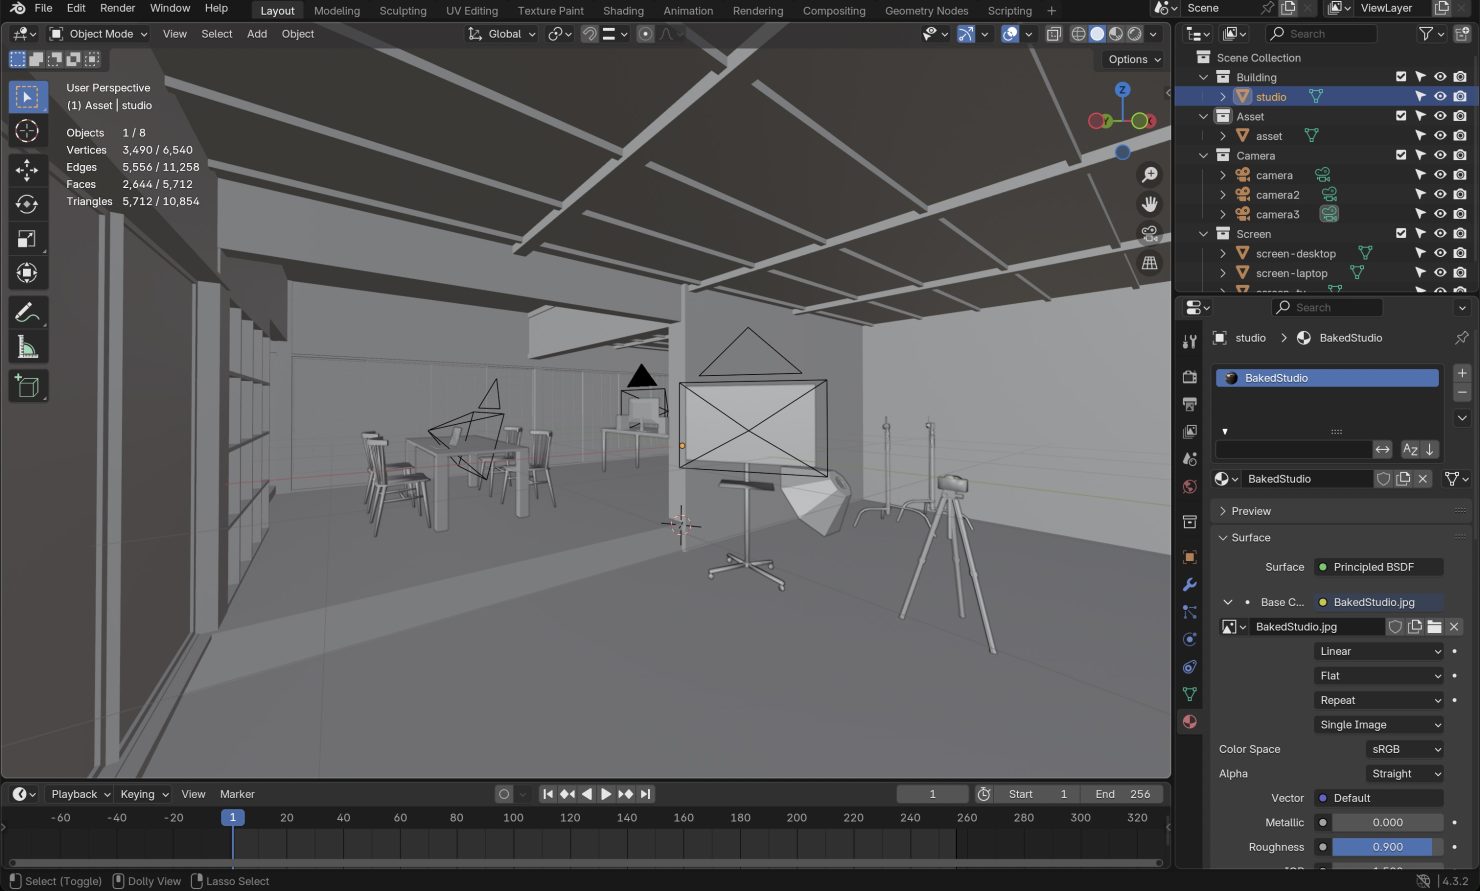Click the Principled BSDF surface button
Screen dimensions: 1480x891
pyautogui.click(x=1378, y=567)
